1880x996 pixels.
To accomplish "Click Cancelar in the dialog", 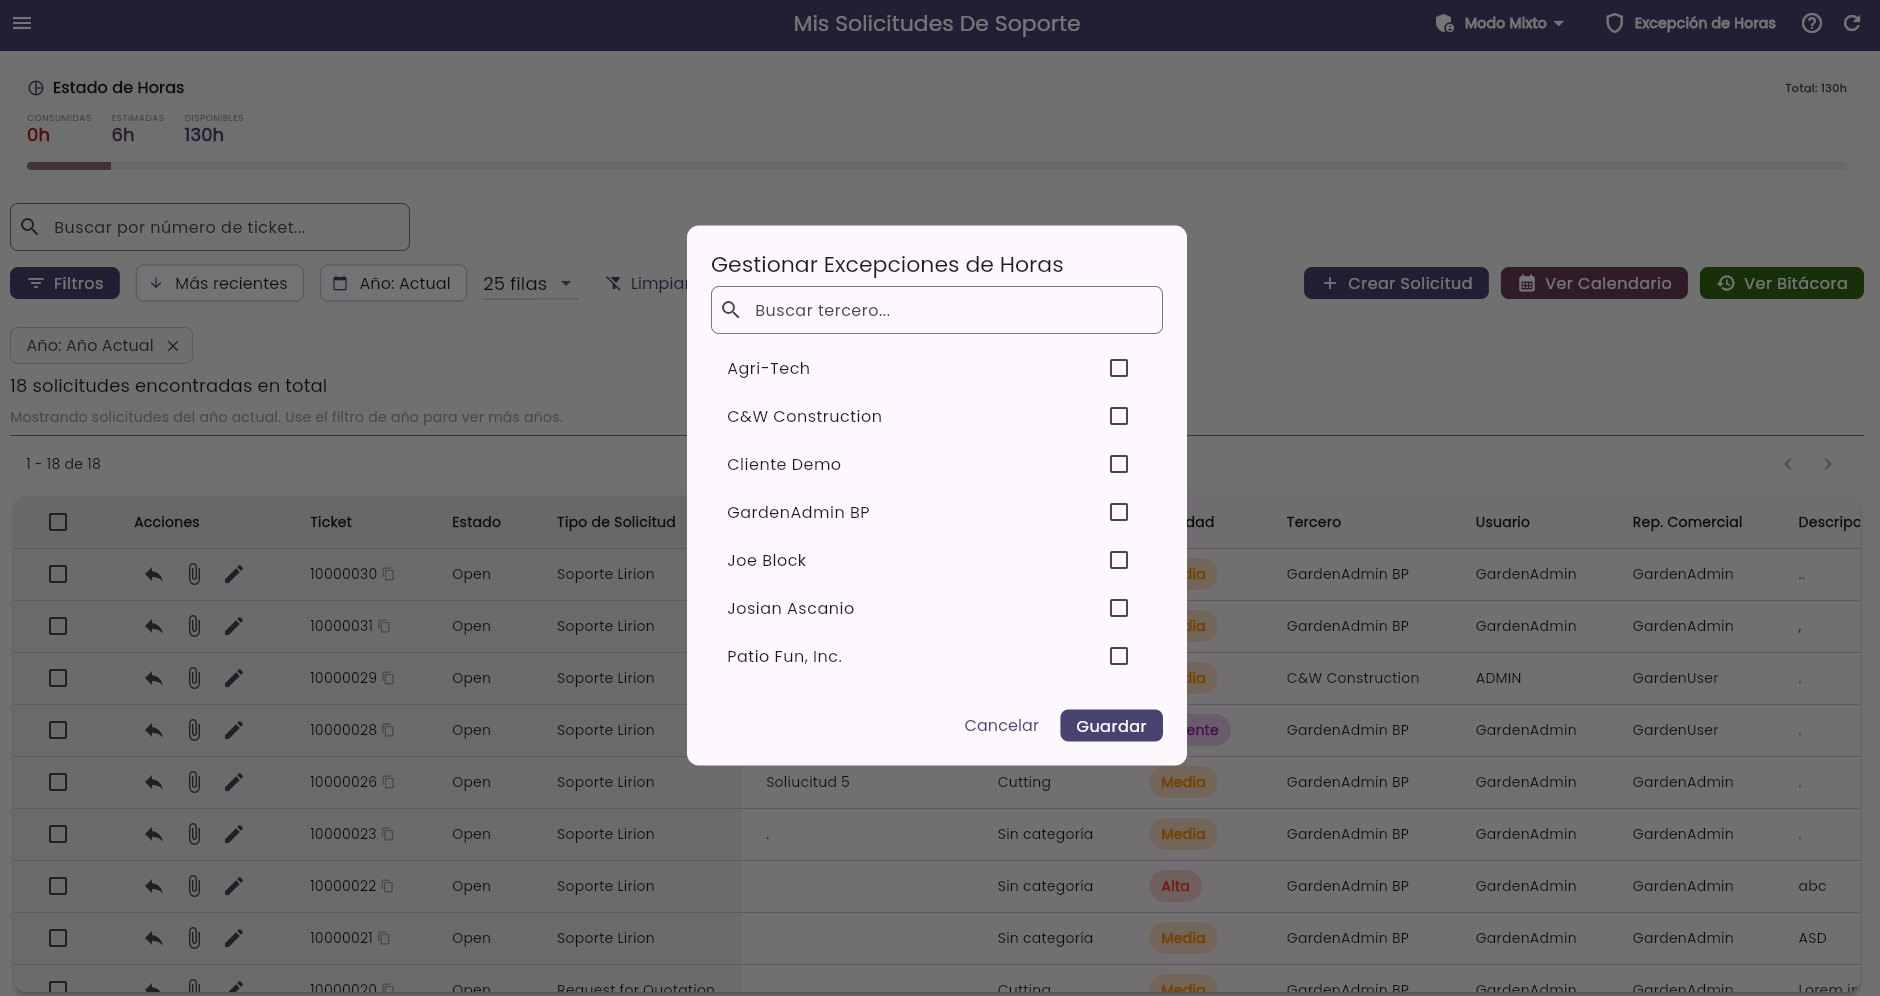I will [x=1001, y=726].
